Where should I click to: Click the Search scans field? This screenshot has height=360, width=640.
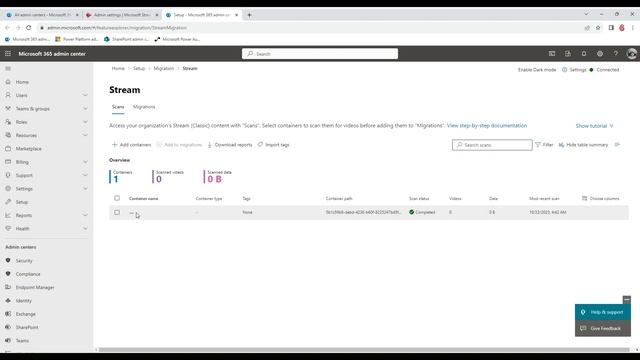click(492, 145)
